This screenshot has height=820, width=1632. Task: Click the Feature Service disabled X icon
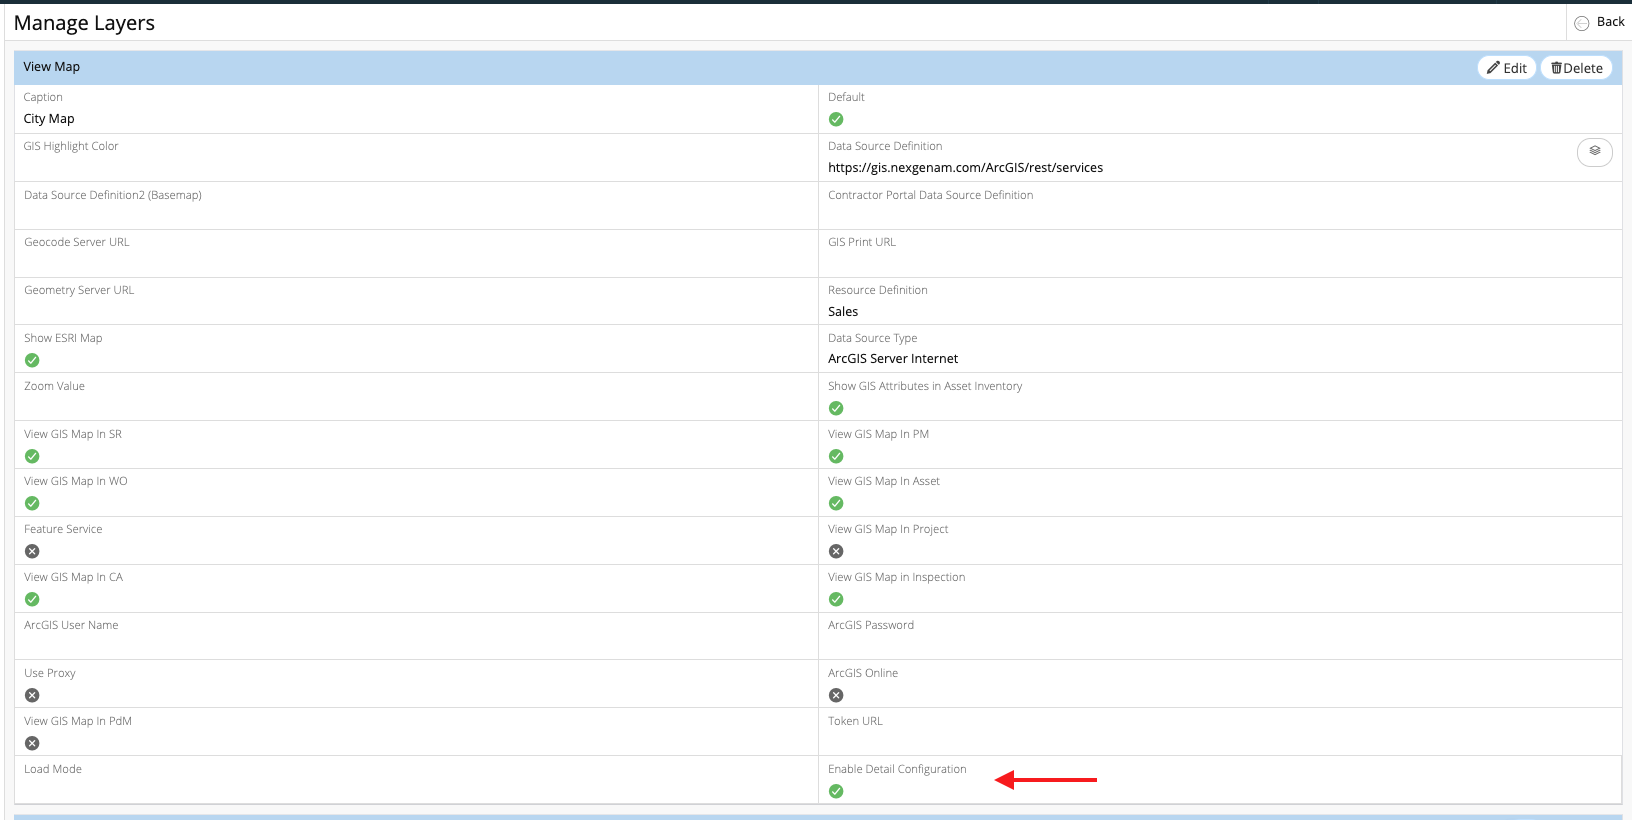[32, 551]
